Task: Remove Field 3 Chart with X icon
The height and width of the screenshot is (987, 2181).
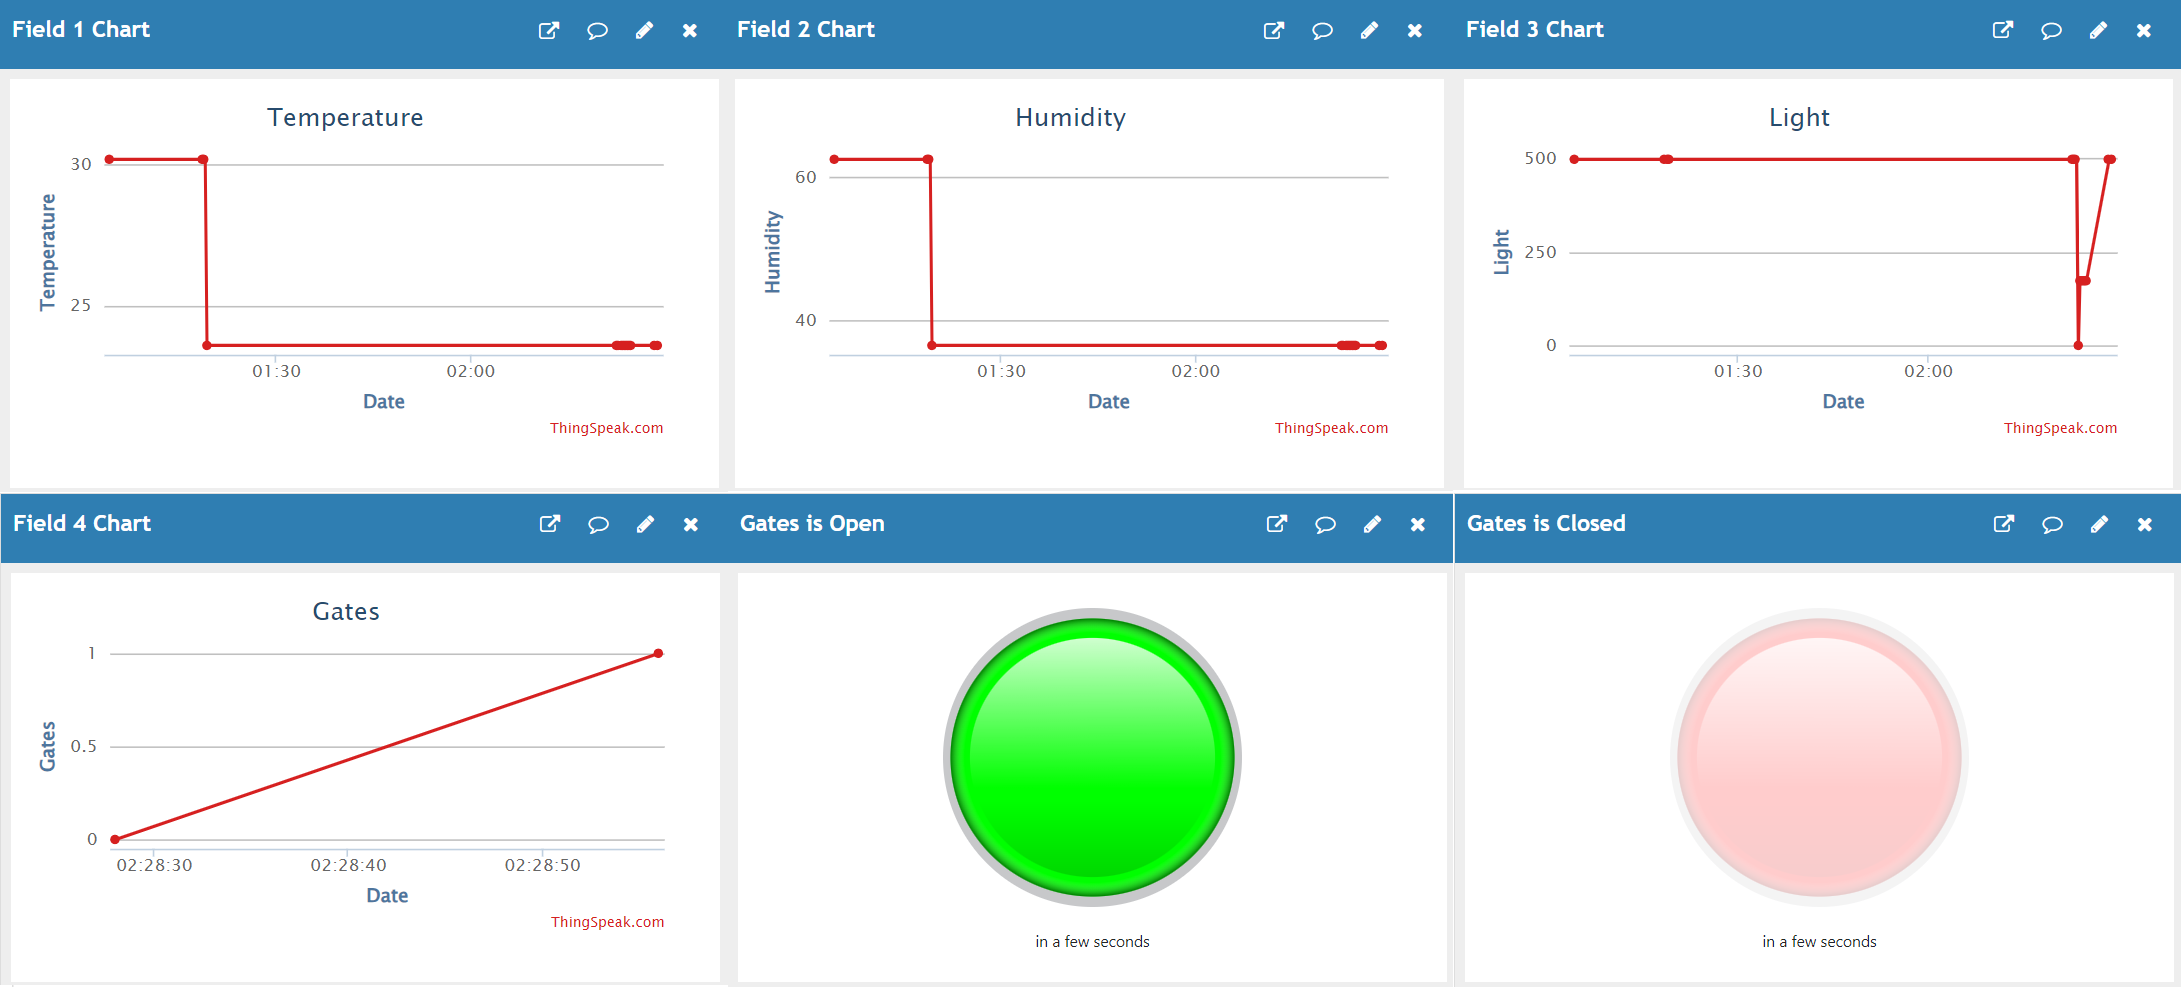Action: 2144,30
